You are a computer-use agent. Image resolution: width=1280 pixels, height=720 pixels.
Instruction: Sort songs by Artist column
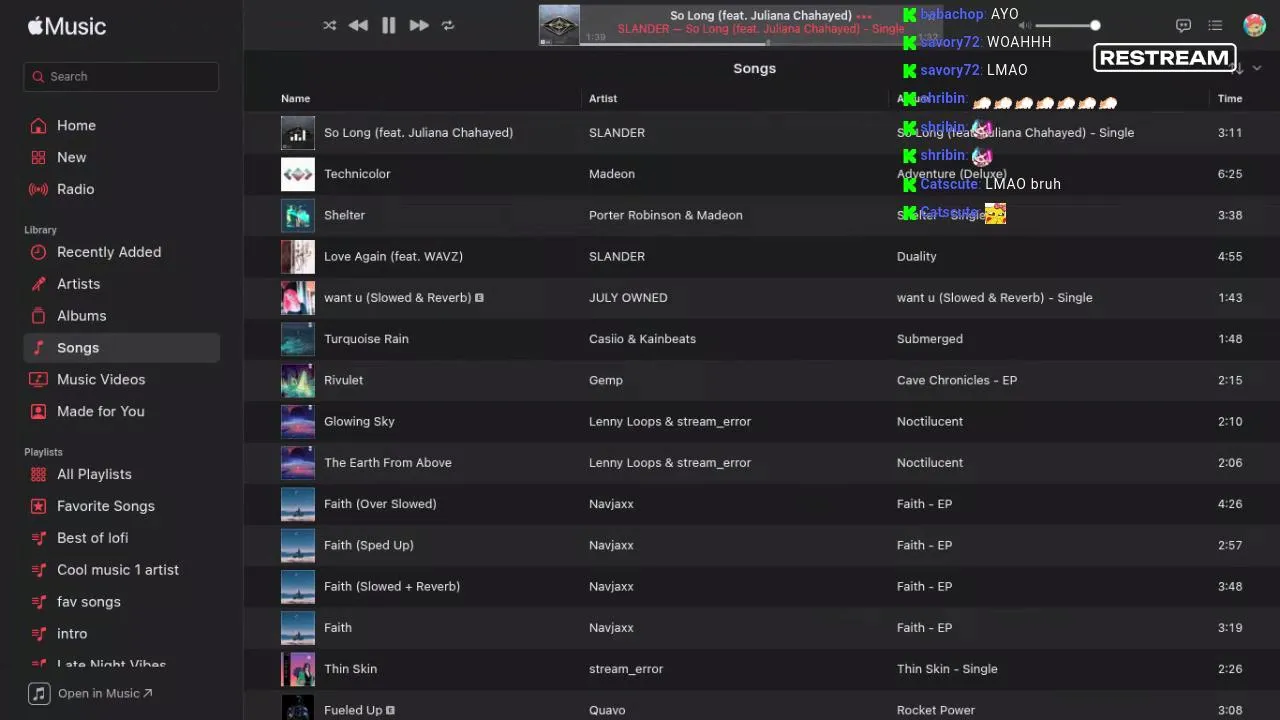pos(603,98)
